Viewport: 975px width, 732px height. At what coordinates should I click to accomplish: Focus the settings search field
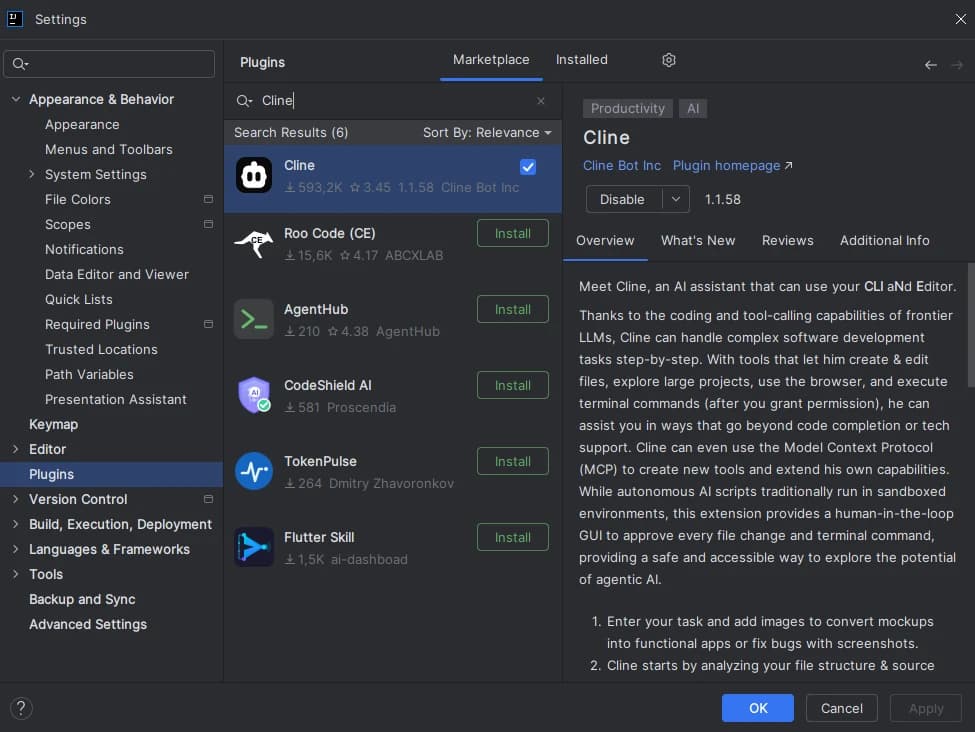click(109, 63)
